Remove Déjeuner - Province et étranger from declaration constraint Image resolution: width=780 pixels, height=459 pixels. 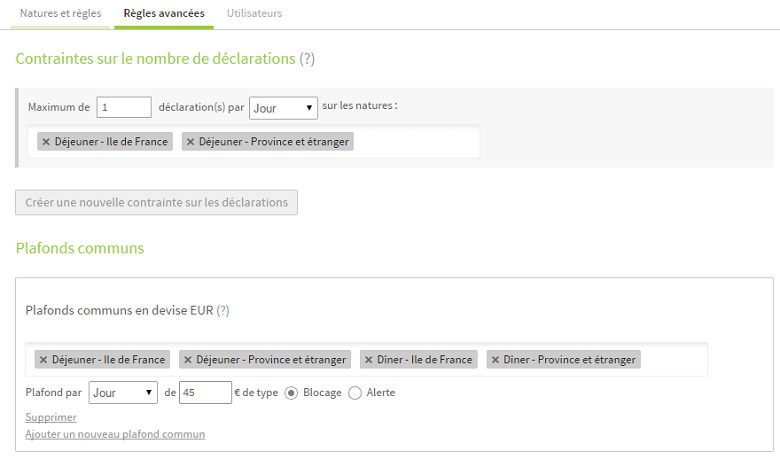[x=190, y=142]
